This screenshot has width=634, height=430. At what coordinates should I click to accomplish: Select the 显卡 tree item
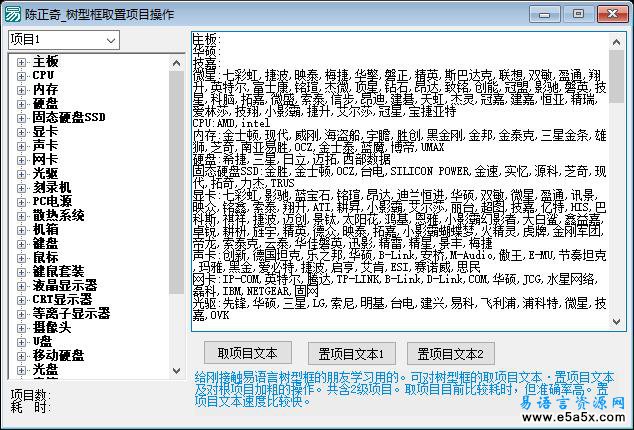tap(45, 131)
